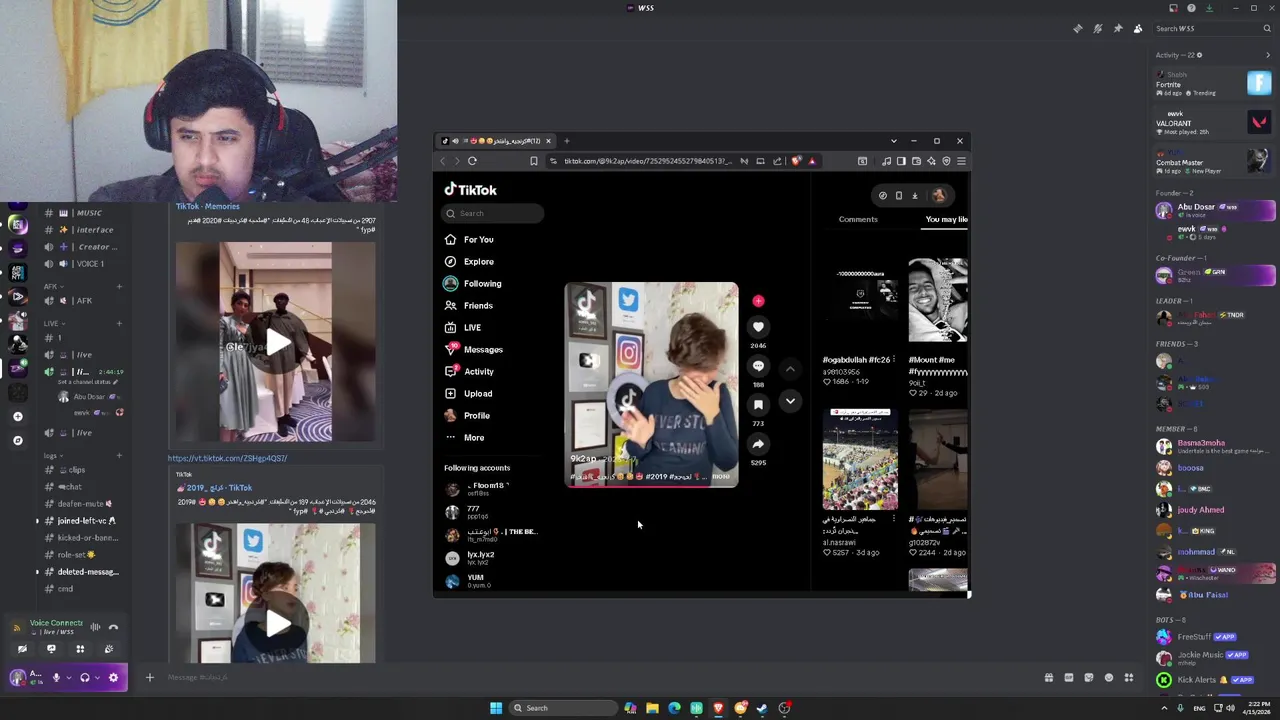Share the TikTok video using arrow icon

click(758, 444)
